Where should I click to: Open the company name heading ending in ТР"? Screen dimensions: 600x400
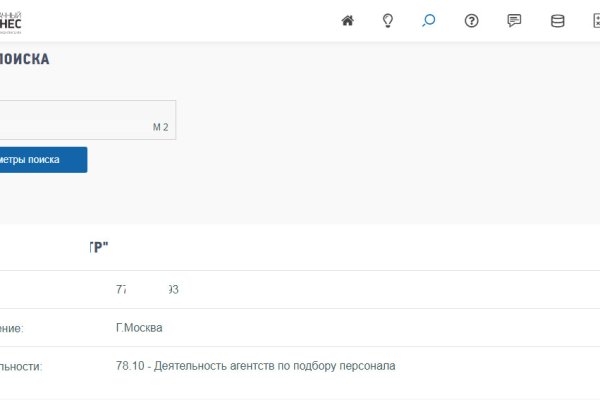click(98, 248)
